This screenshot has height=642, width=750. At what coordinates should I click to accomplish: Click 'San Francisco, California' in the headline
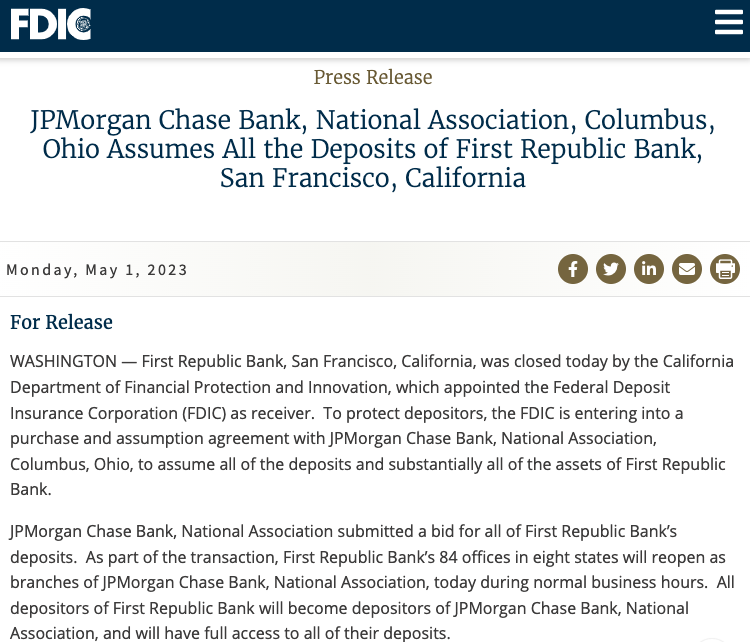click(x=373, y=178)
